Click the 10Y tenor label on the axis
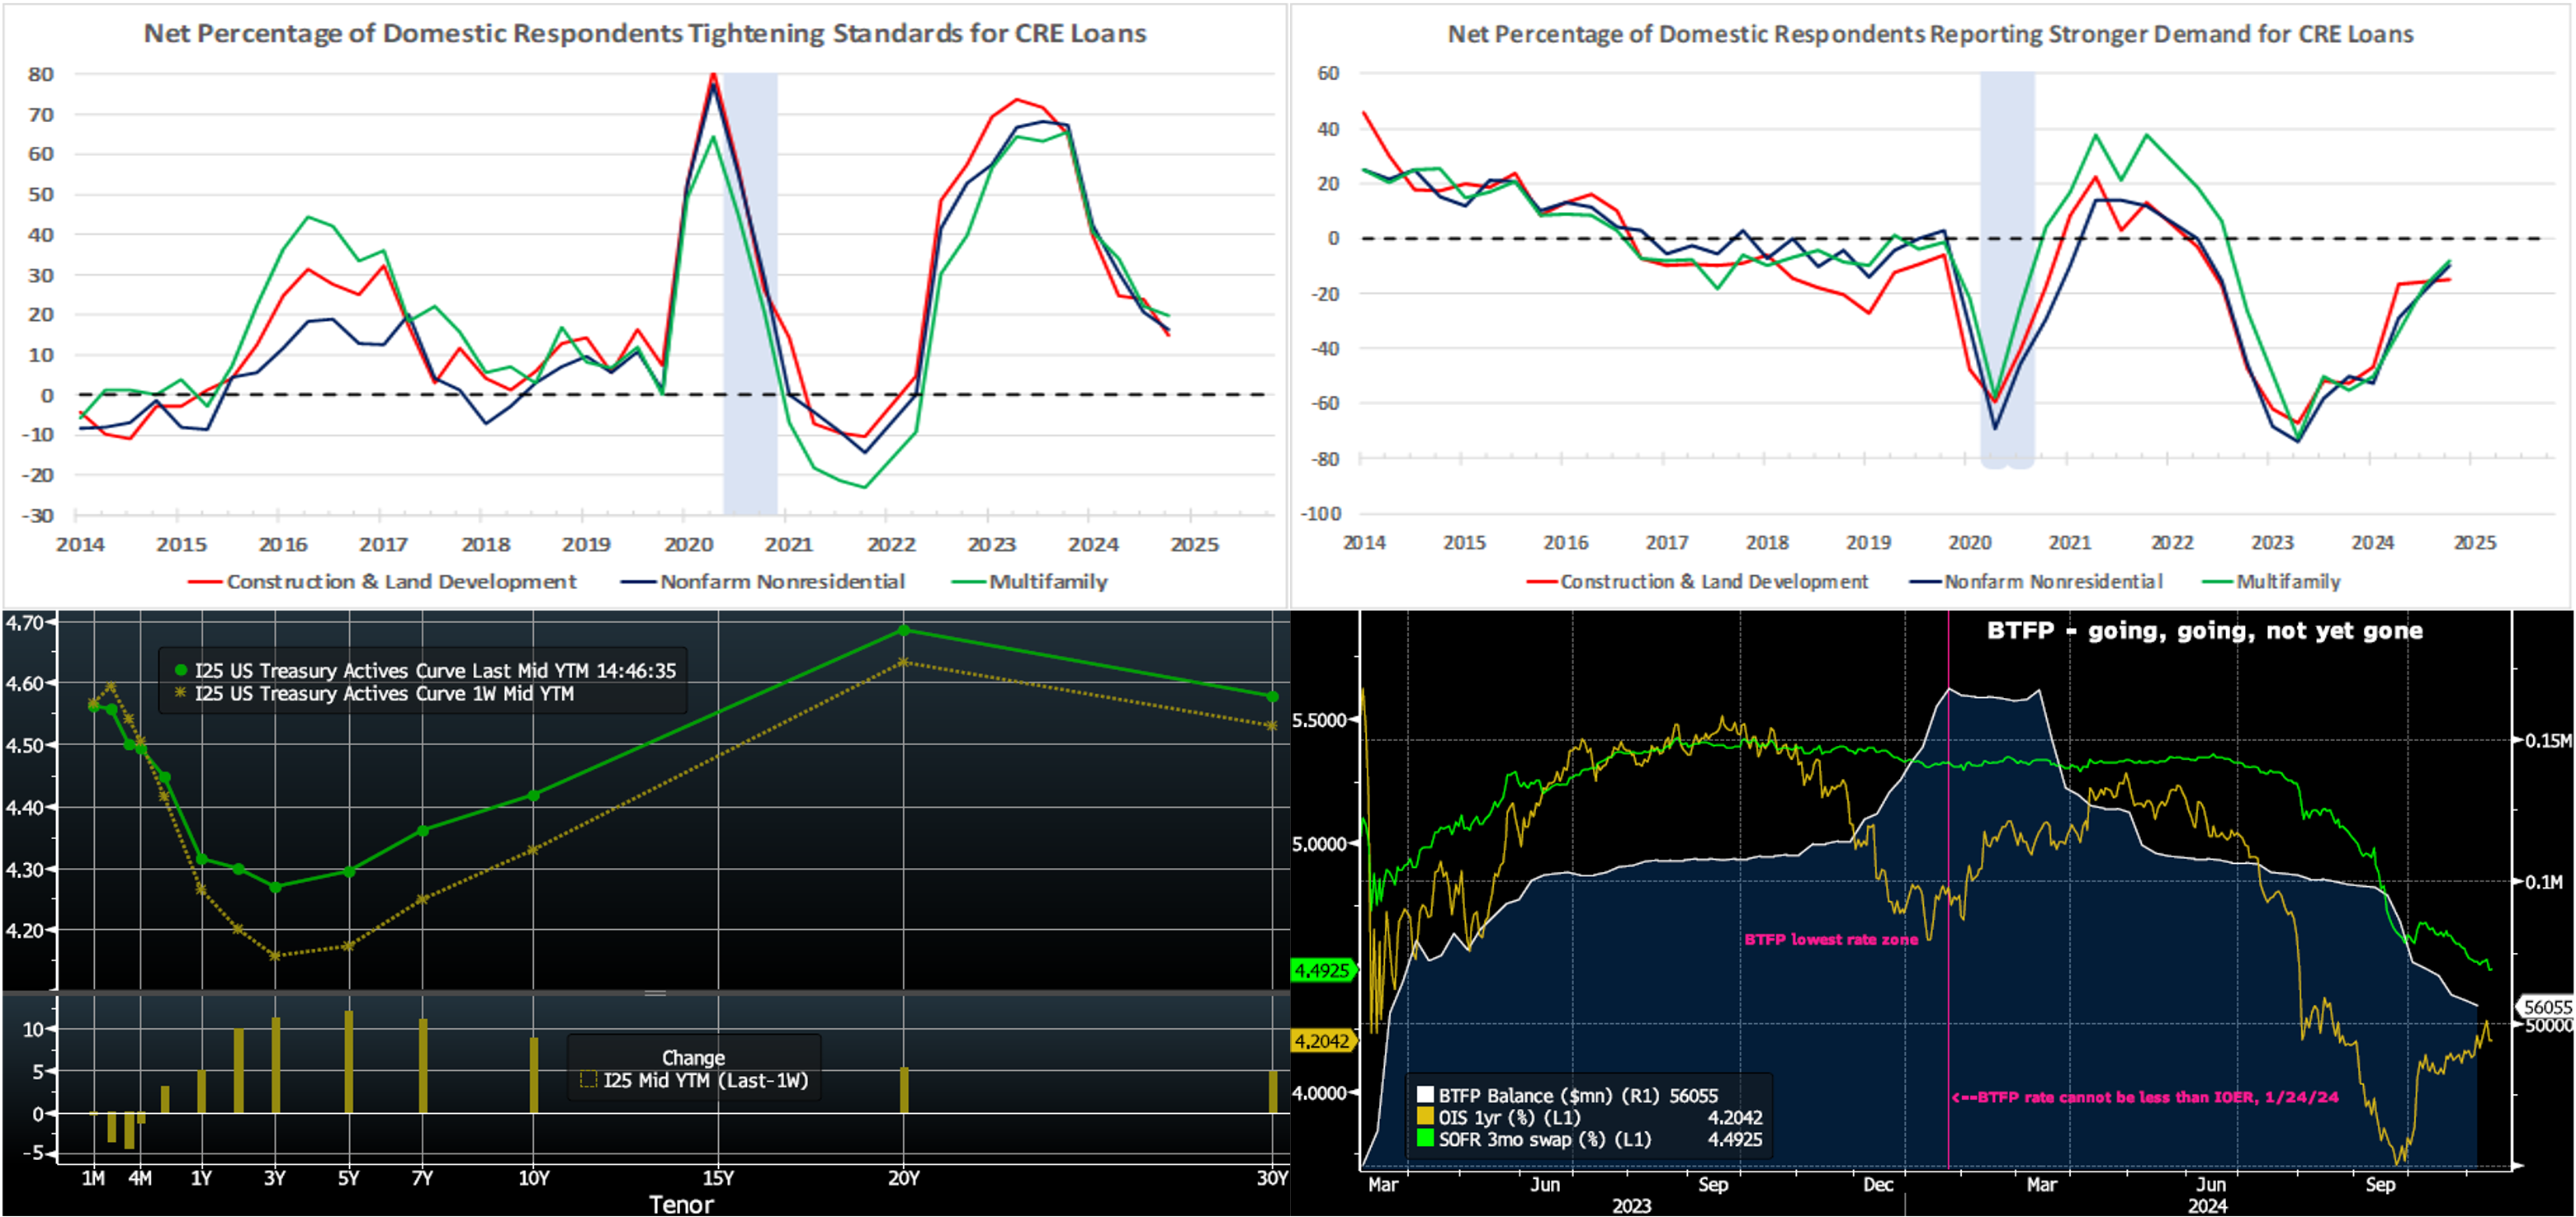Viewport: 2576px width, 1217px height. pyautogui.click(x=534, y=1178)
